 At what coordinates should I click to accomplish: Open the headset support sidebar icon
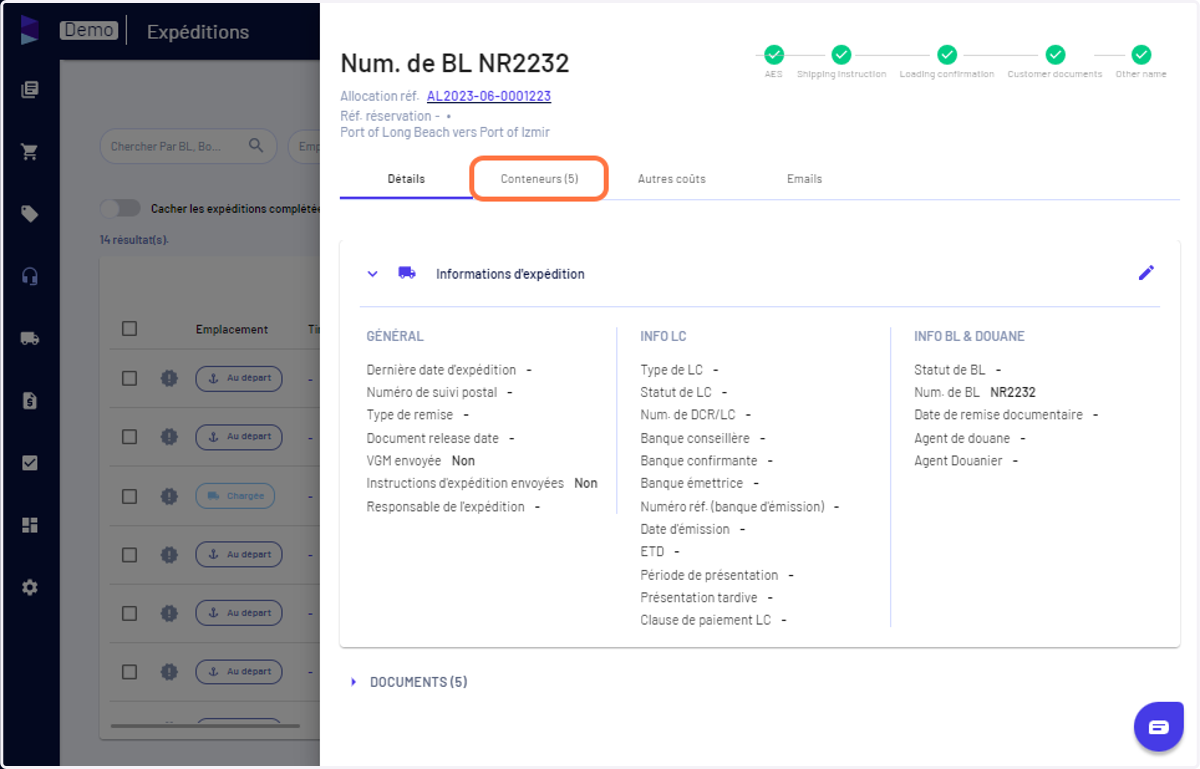pos(30,276)
